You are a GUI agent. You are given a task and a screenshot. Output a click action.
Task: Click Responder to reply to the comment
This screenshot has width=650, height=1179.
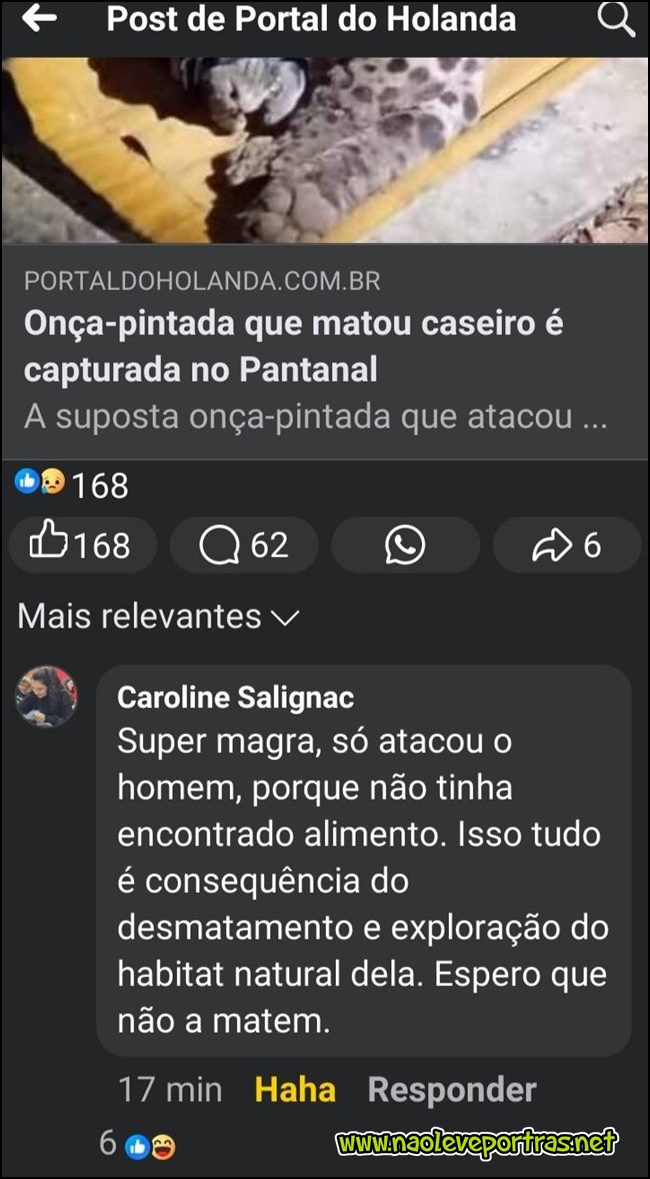click(452, 1090)
